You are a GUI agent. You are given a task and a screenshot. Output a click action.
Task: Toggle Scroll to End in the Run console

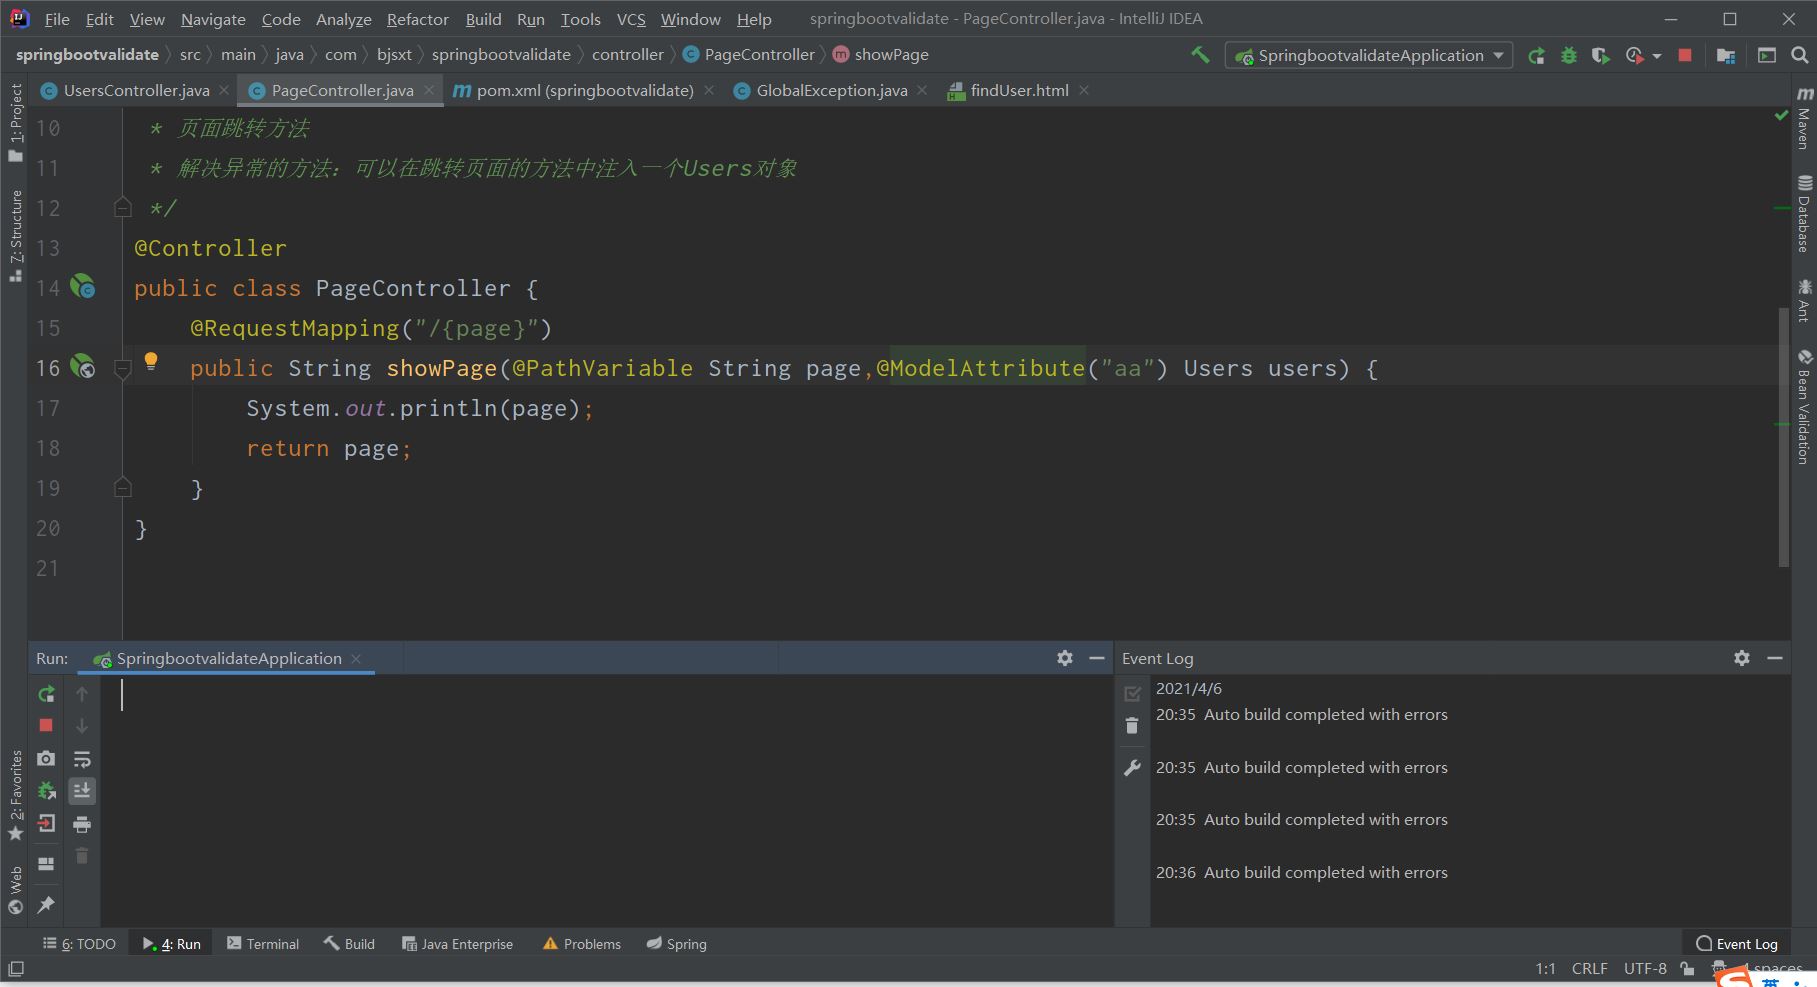pyautogui.click(x=82, y=791)
